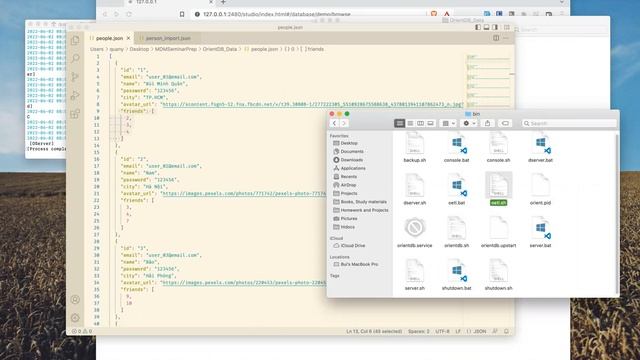
Task: Customize layout button in VS Code title bar
Action: (507, 27)
